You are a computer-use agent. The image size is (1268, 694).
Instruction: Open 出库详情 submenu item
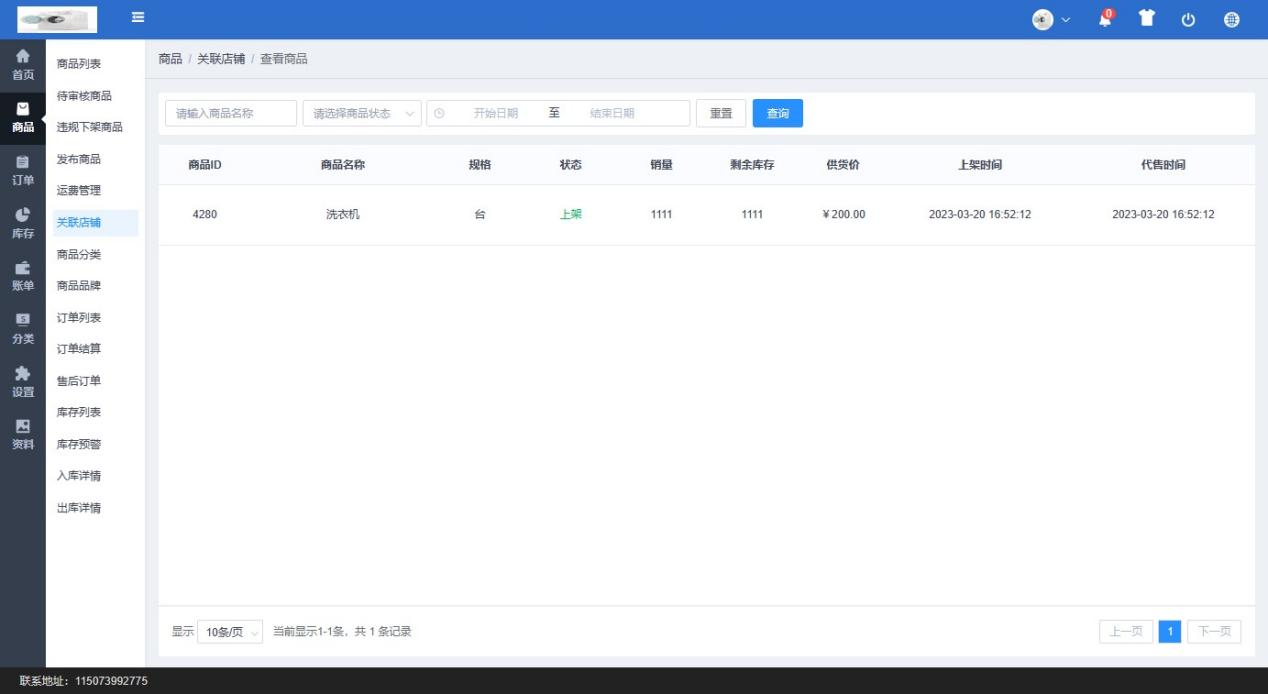tap(79, 508)
